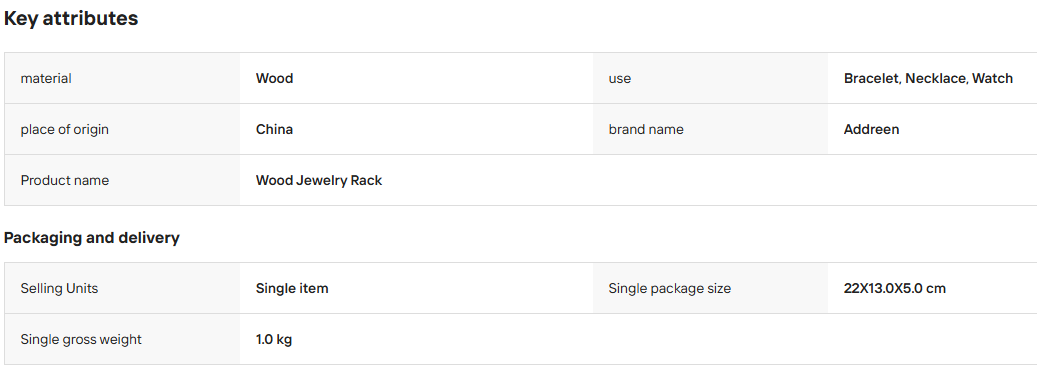The image size is (1037, 368).
Task: Select the place of origin label
Action: coord(65,130)
